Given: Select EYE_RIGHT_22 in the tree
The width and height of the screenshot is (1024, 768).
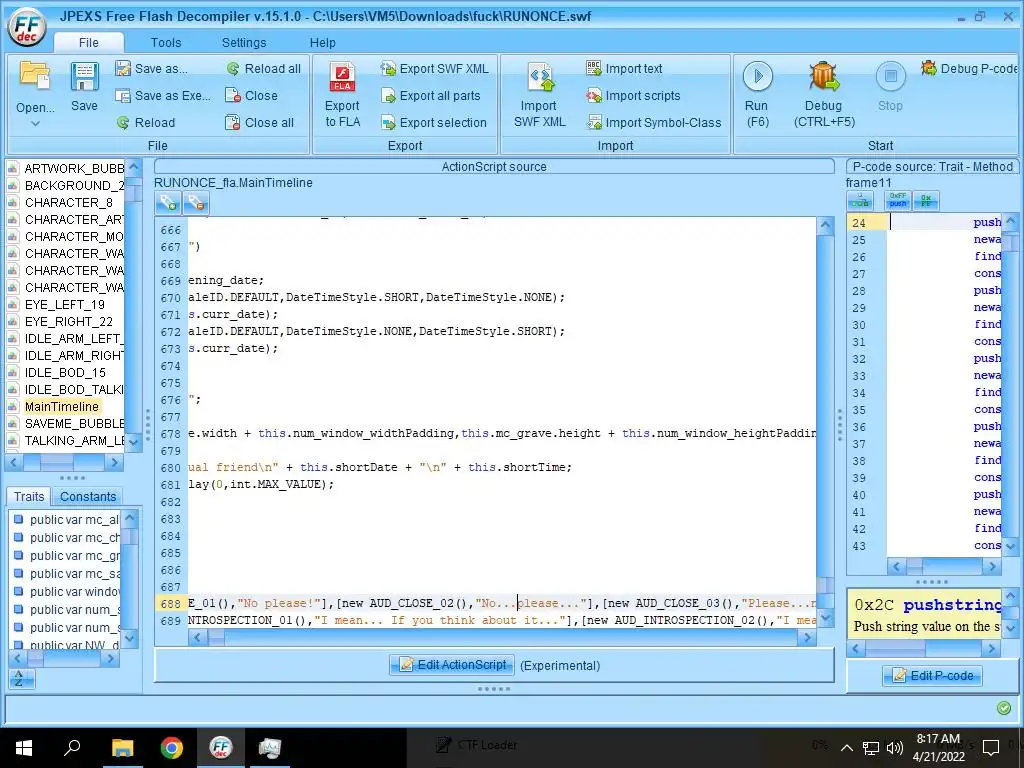Looking at the screenshot, I should pyautogui.click(x=69, y=321).
